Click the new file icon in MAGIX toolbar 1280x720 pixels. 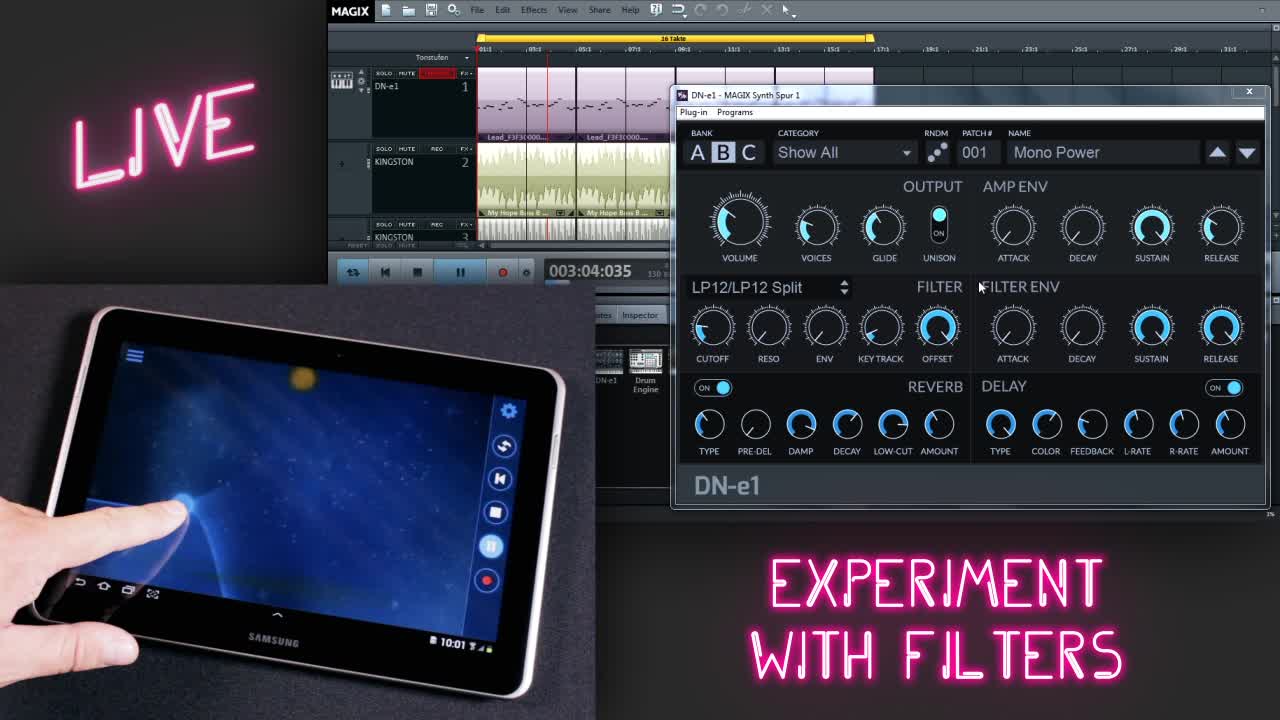pyautogui.click(x=386, y=10)
